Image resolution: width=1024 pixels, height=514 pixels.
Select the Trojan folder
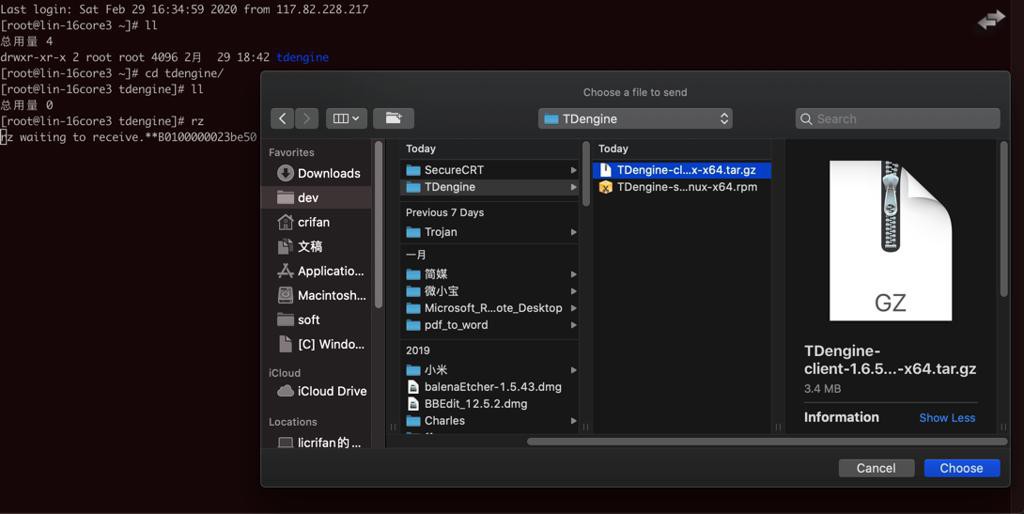pyautogui.click(x=488, y=232)
